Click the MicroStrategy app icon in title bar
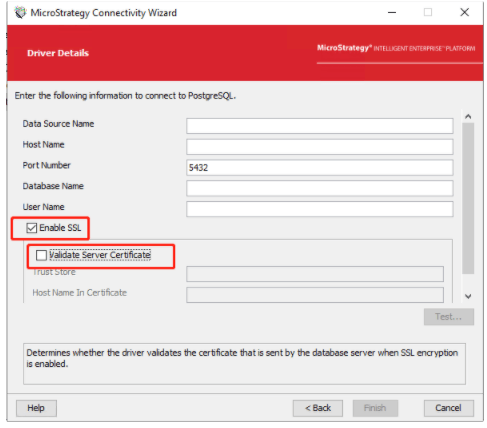This screenshot has width=487, height=428. (x=20, y=13)
